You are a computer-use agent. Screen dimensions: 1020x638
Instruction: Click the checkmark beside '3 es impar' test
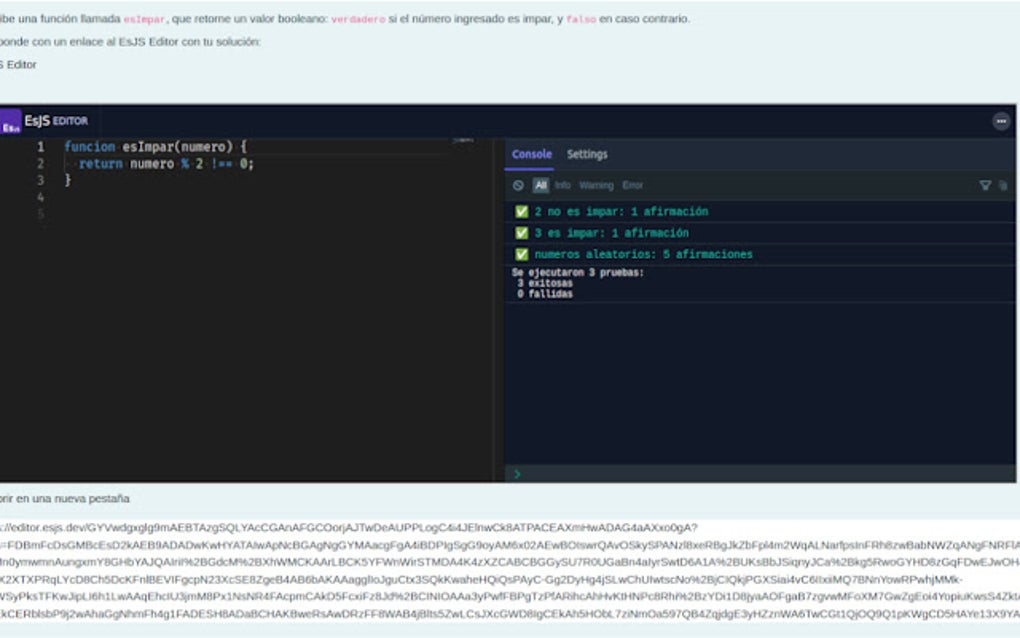click(521, 233)
